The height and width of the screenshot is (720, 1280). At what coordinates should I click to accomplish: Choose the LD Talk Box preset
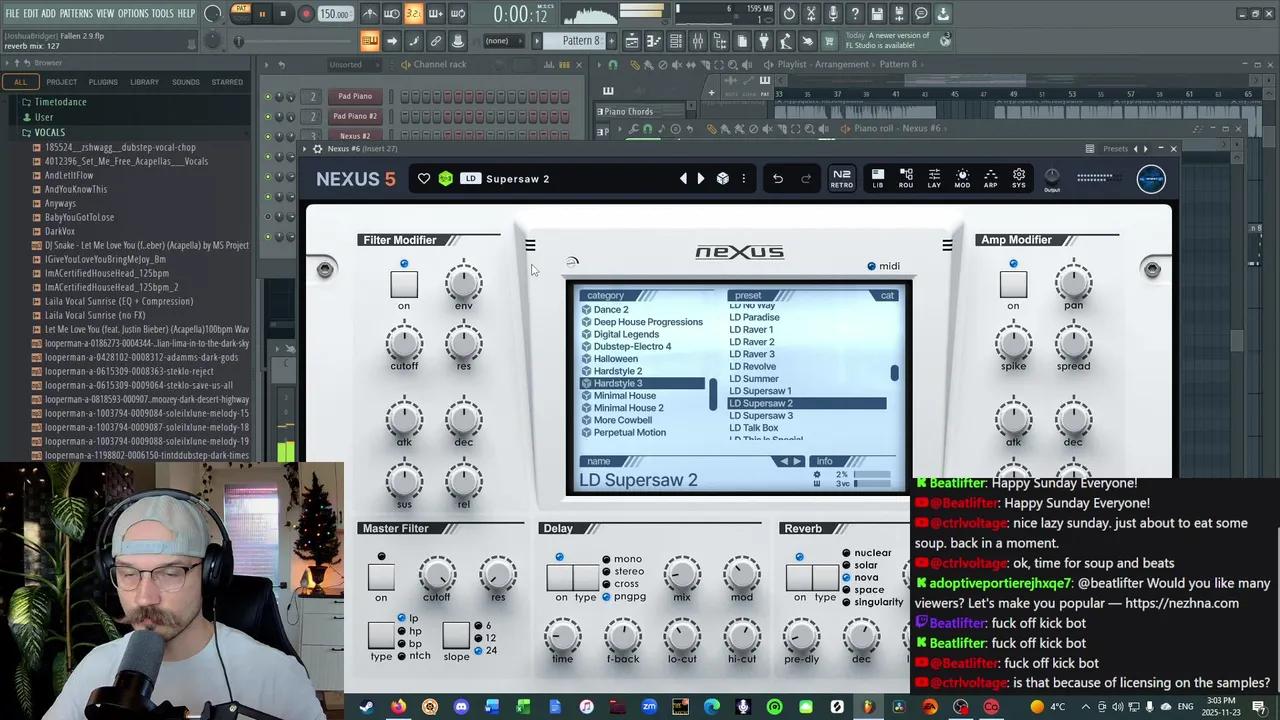point(753,428)
